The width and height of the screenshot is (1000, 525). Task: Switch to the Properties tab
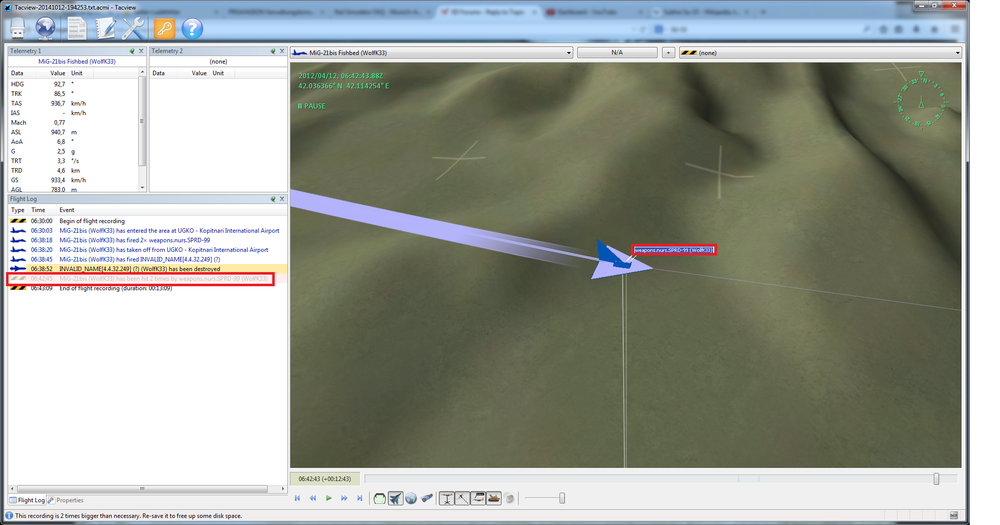pos(66,500)
